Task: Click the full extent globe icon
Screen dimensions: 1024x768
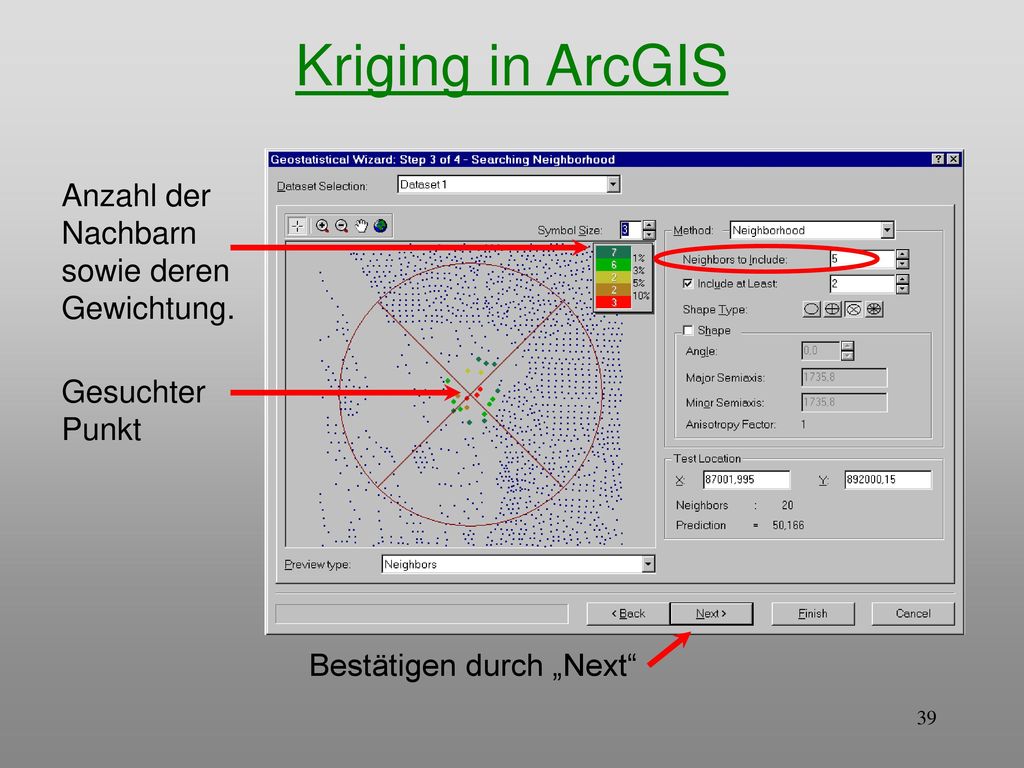Action: (380, 226)
